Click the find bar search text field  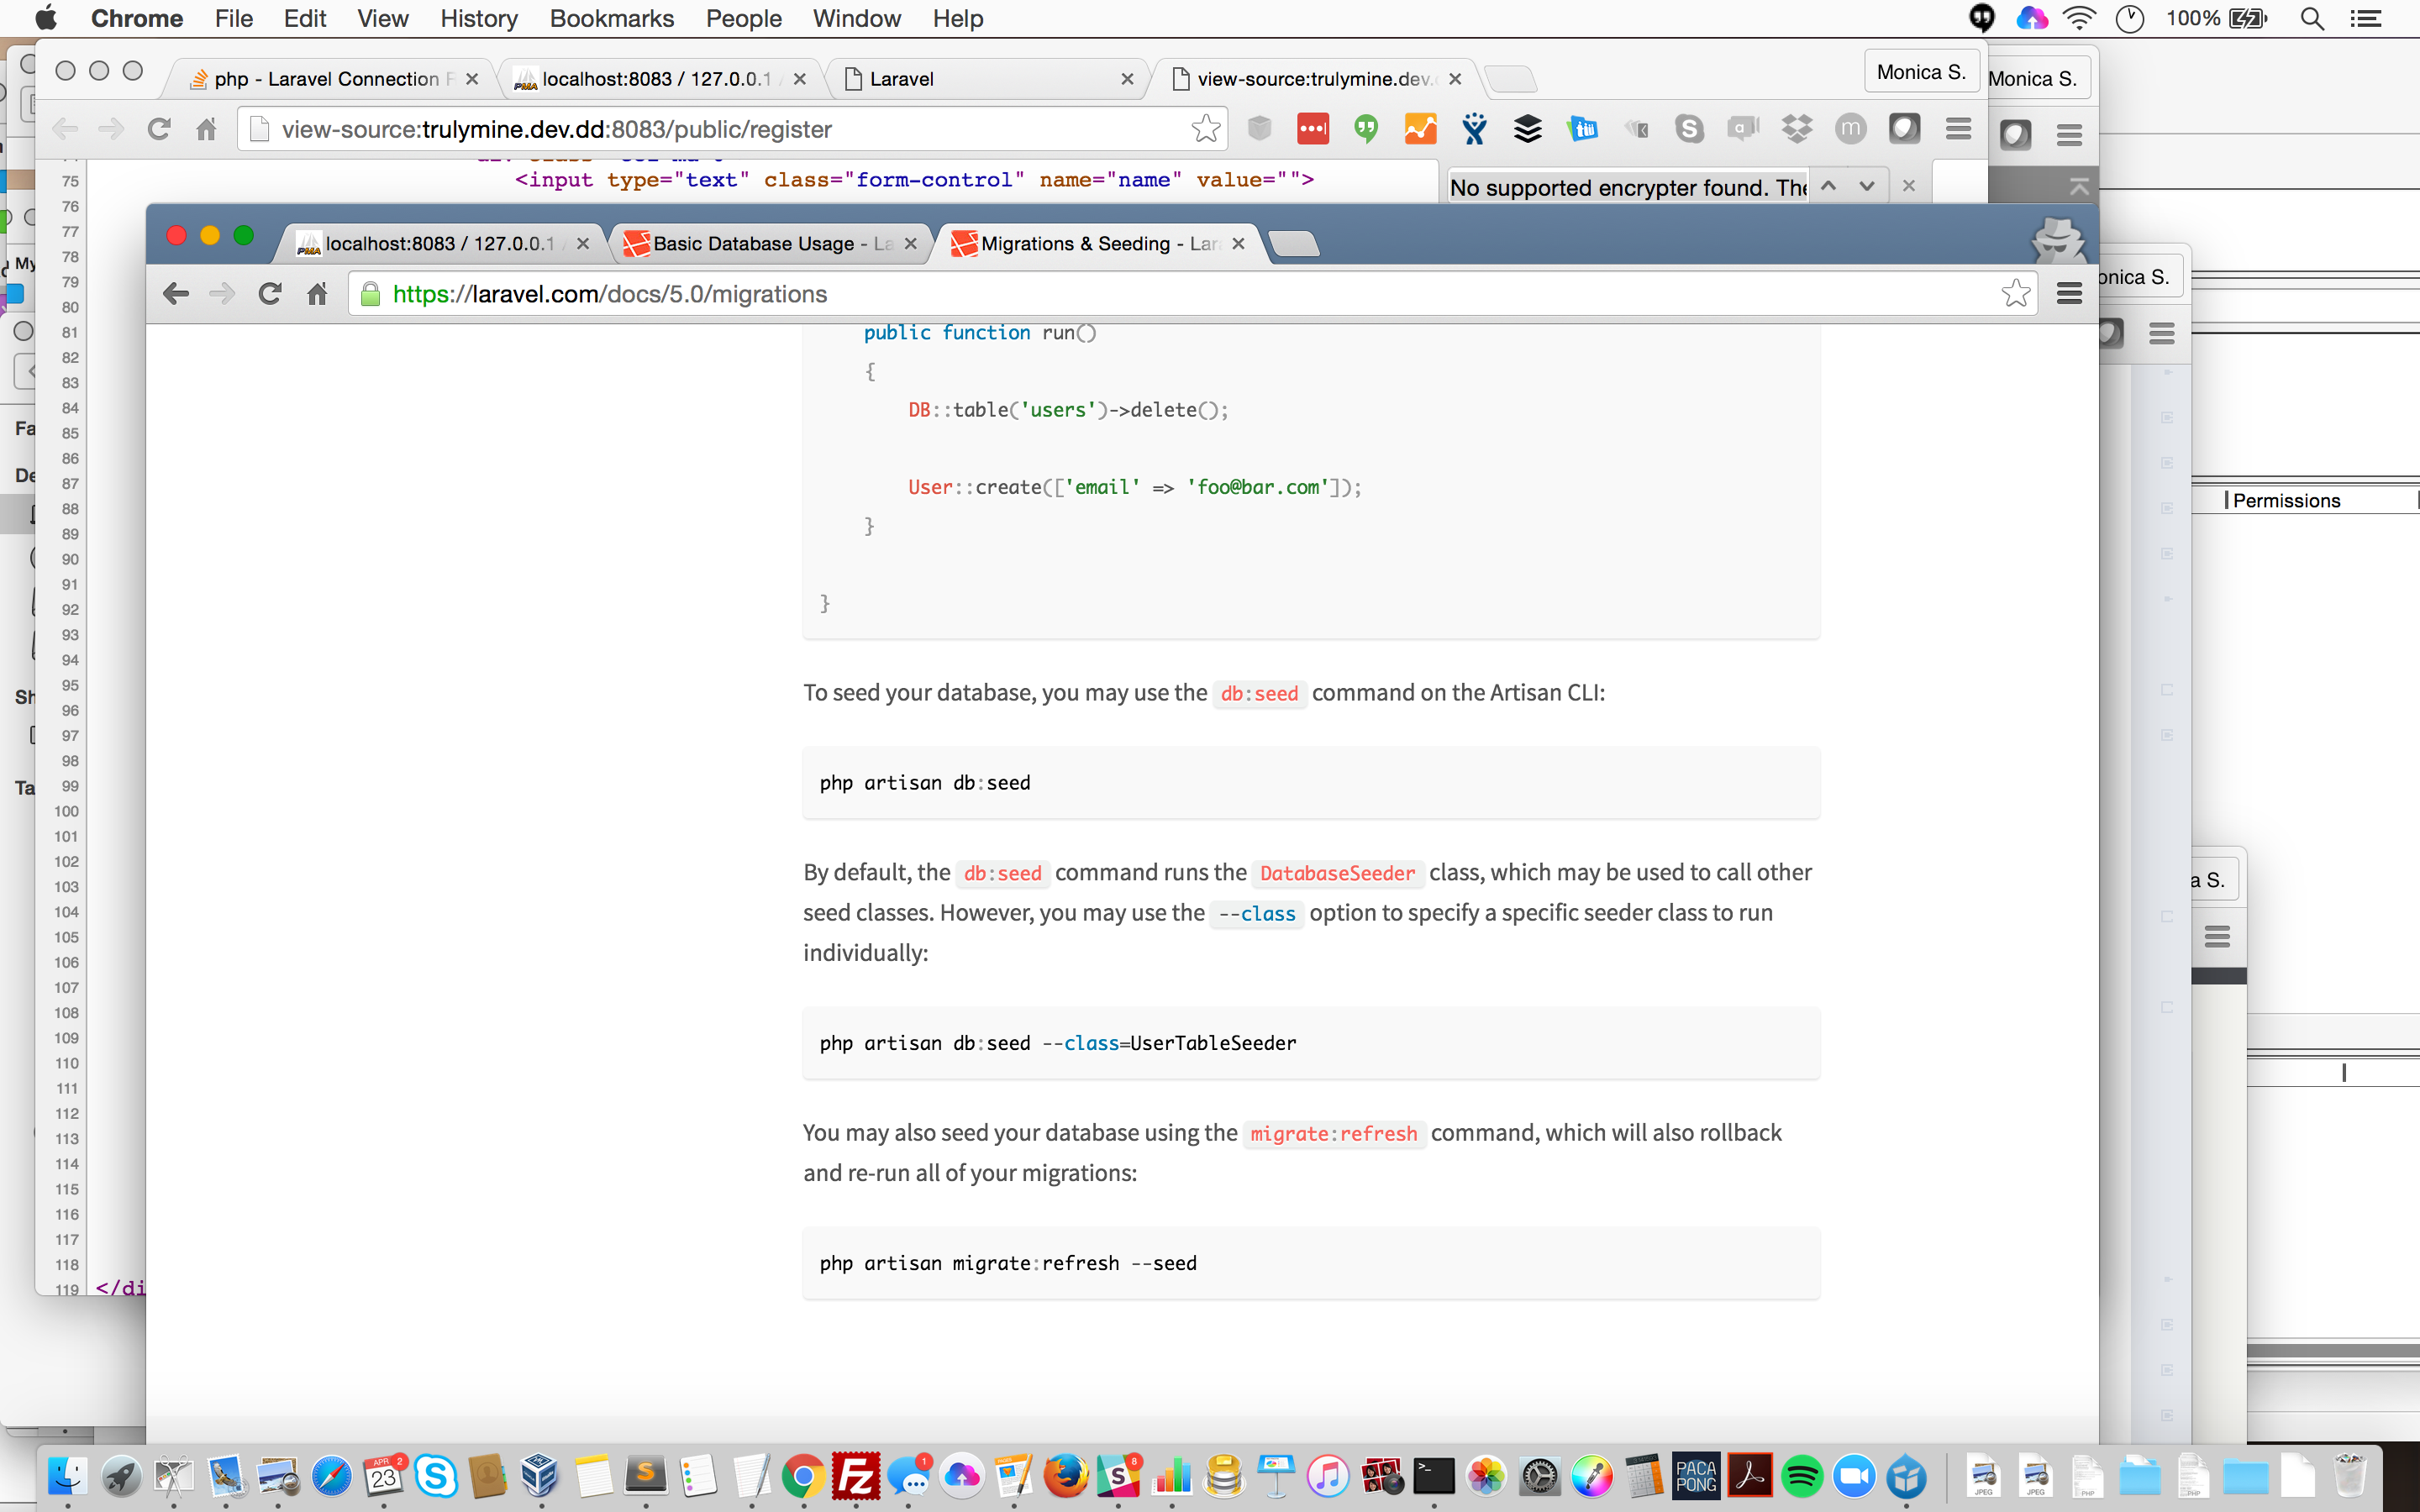tap(1625, 187)
